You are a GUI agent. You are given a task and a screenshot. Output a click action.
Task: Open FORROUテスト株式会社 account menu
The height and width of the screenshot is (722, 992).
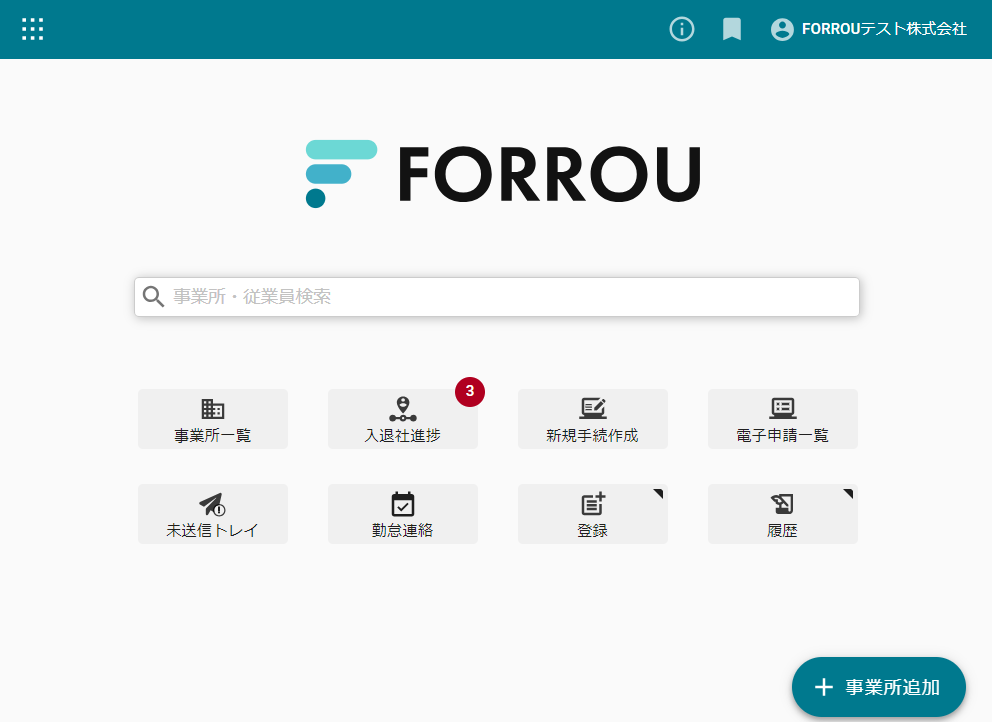869,29
